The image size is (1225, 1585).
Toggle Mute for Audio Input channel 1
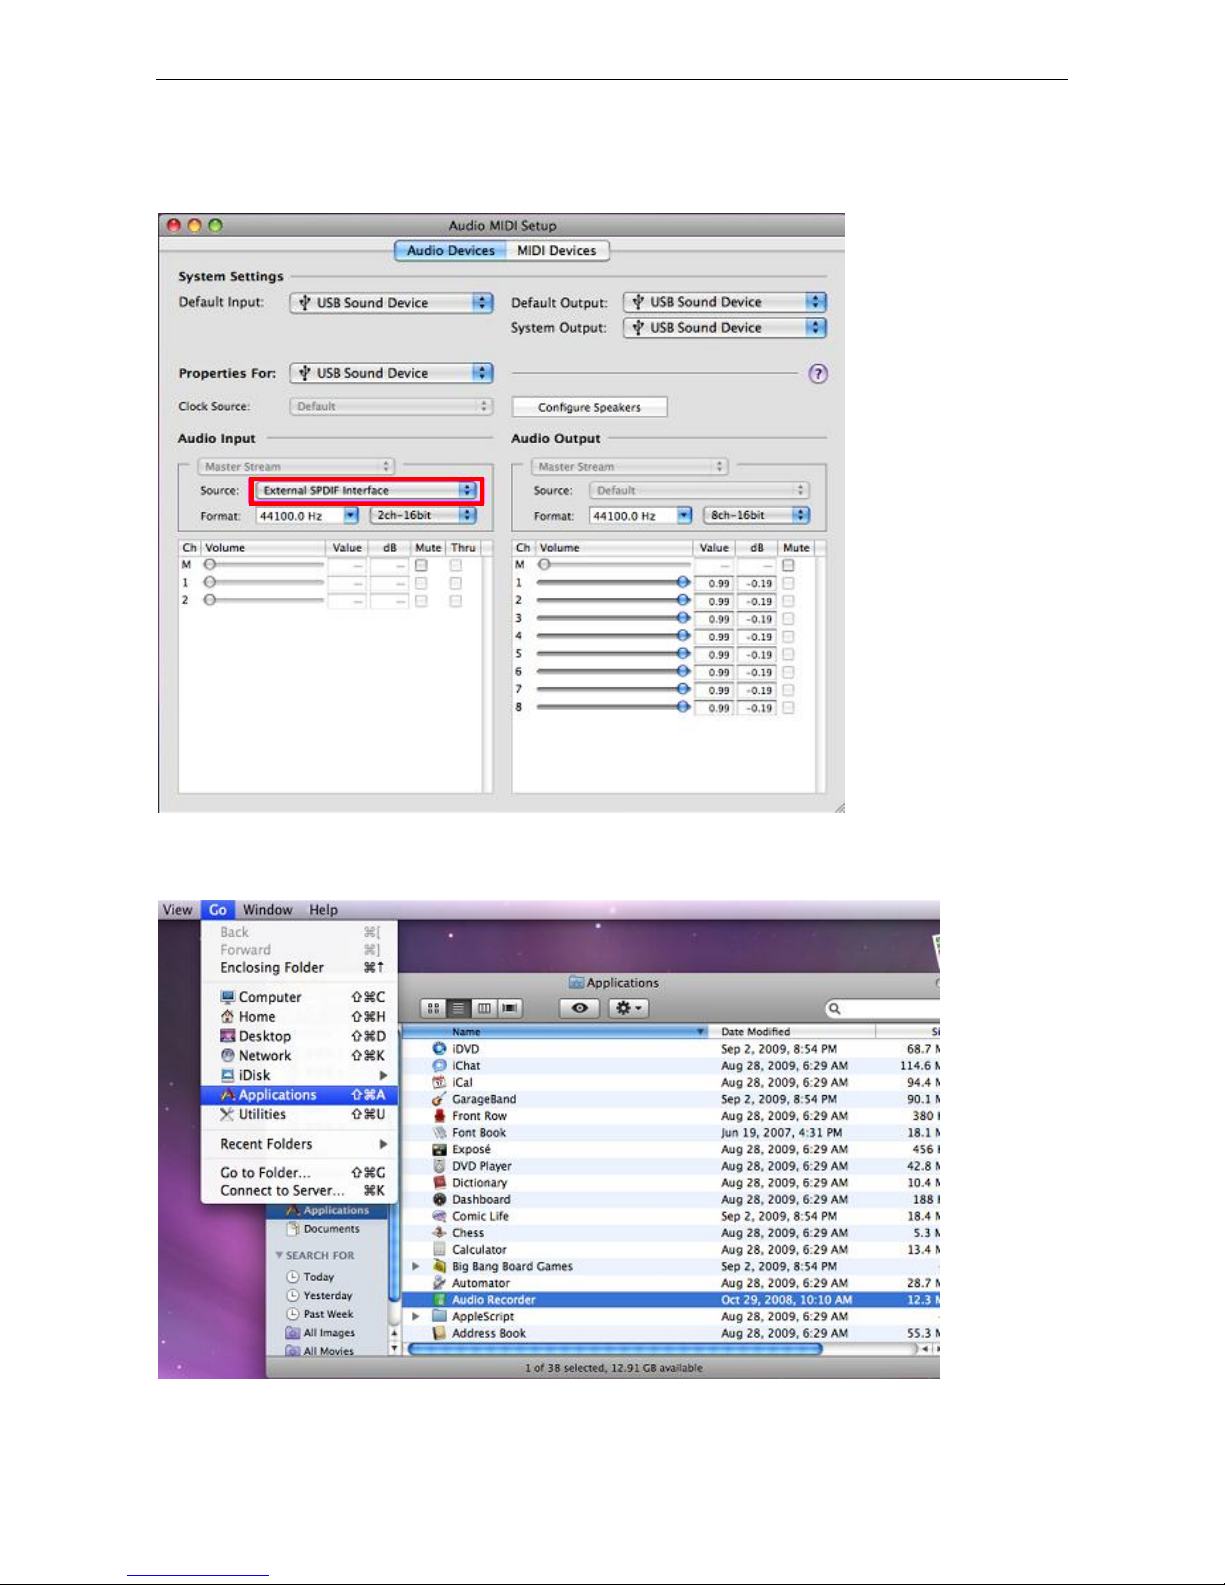tap(422, 583)
